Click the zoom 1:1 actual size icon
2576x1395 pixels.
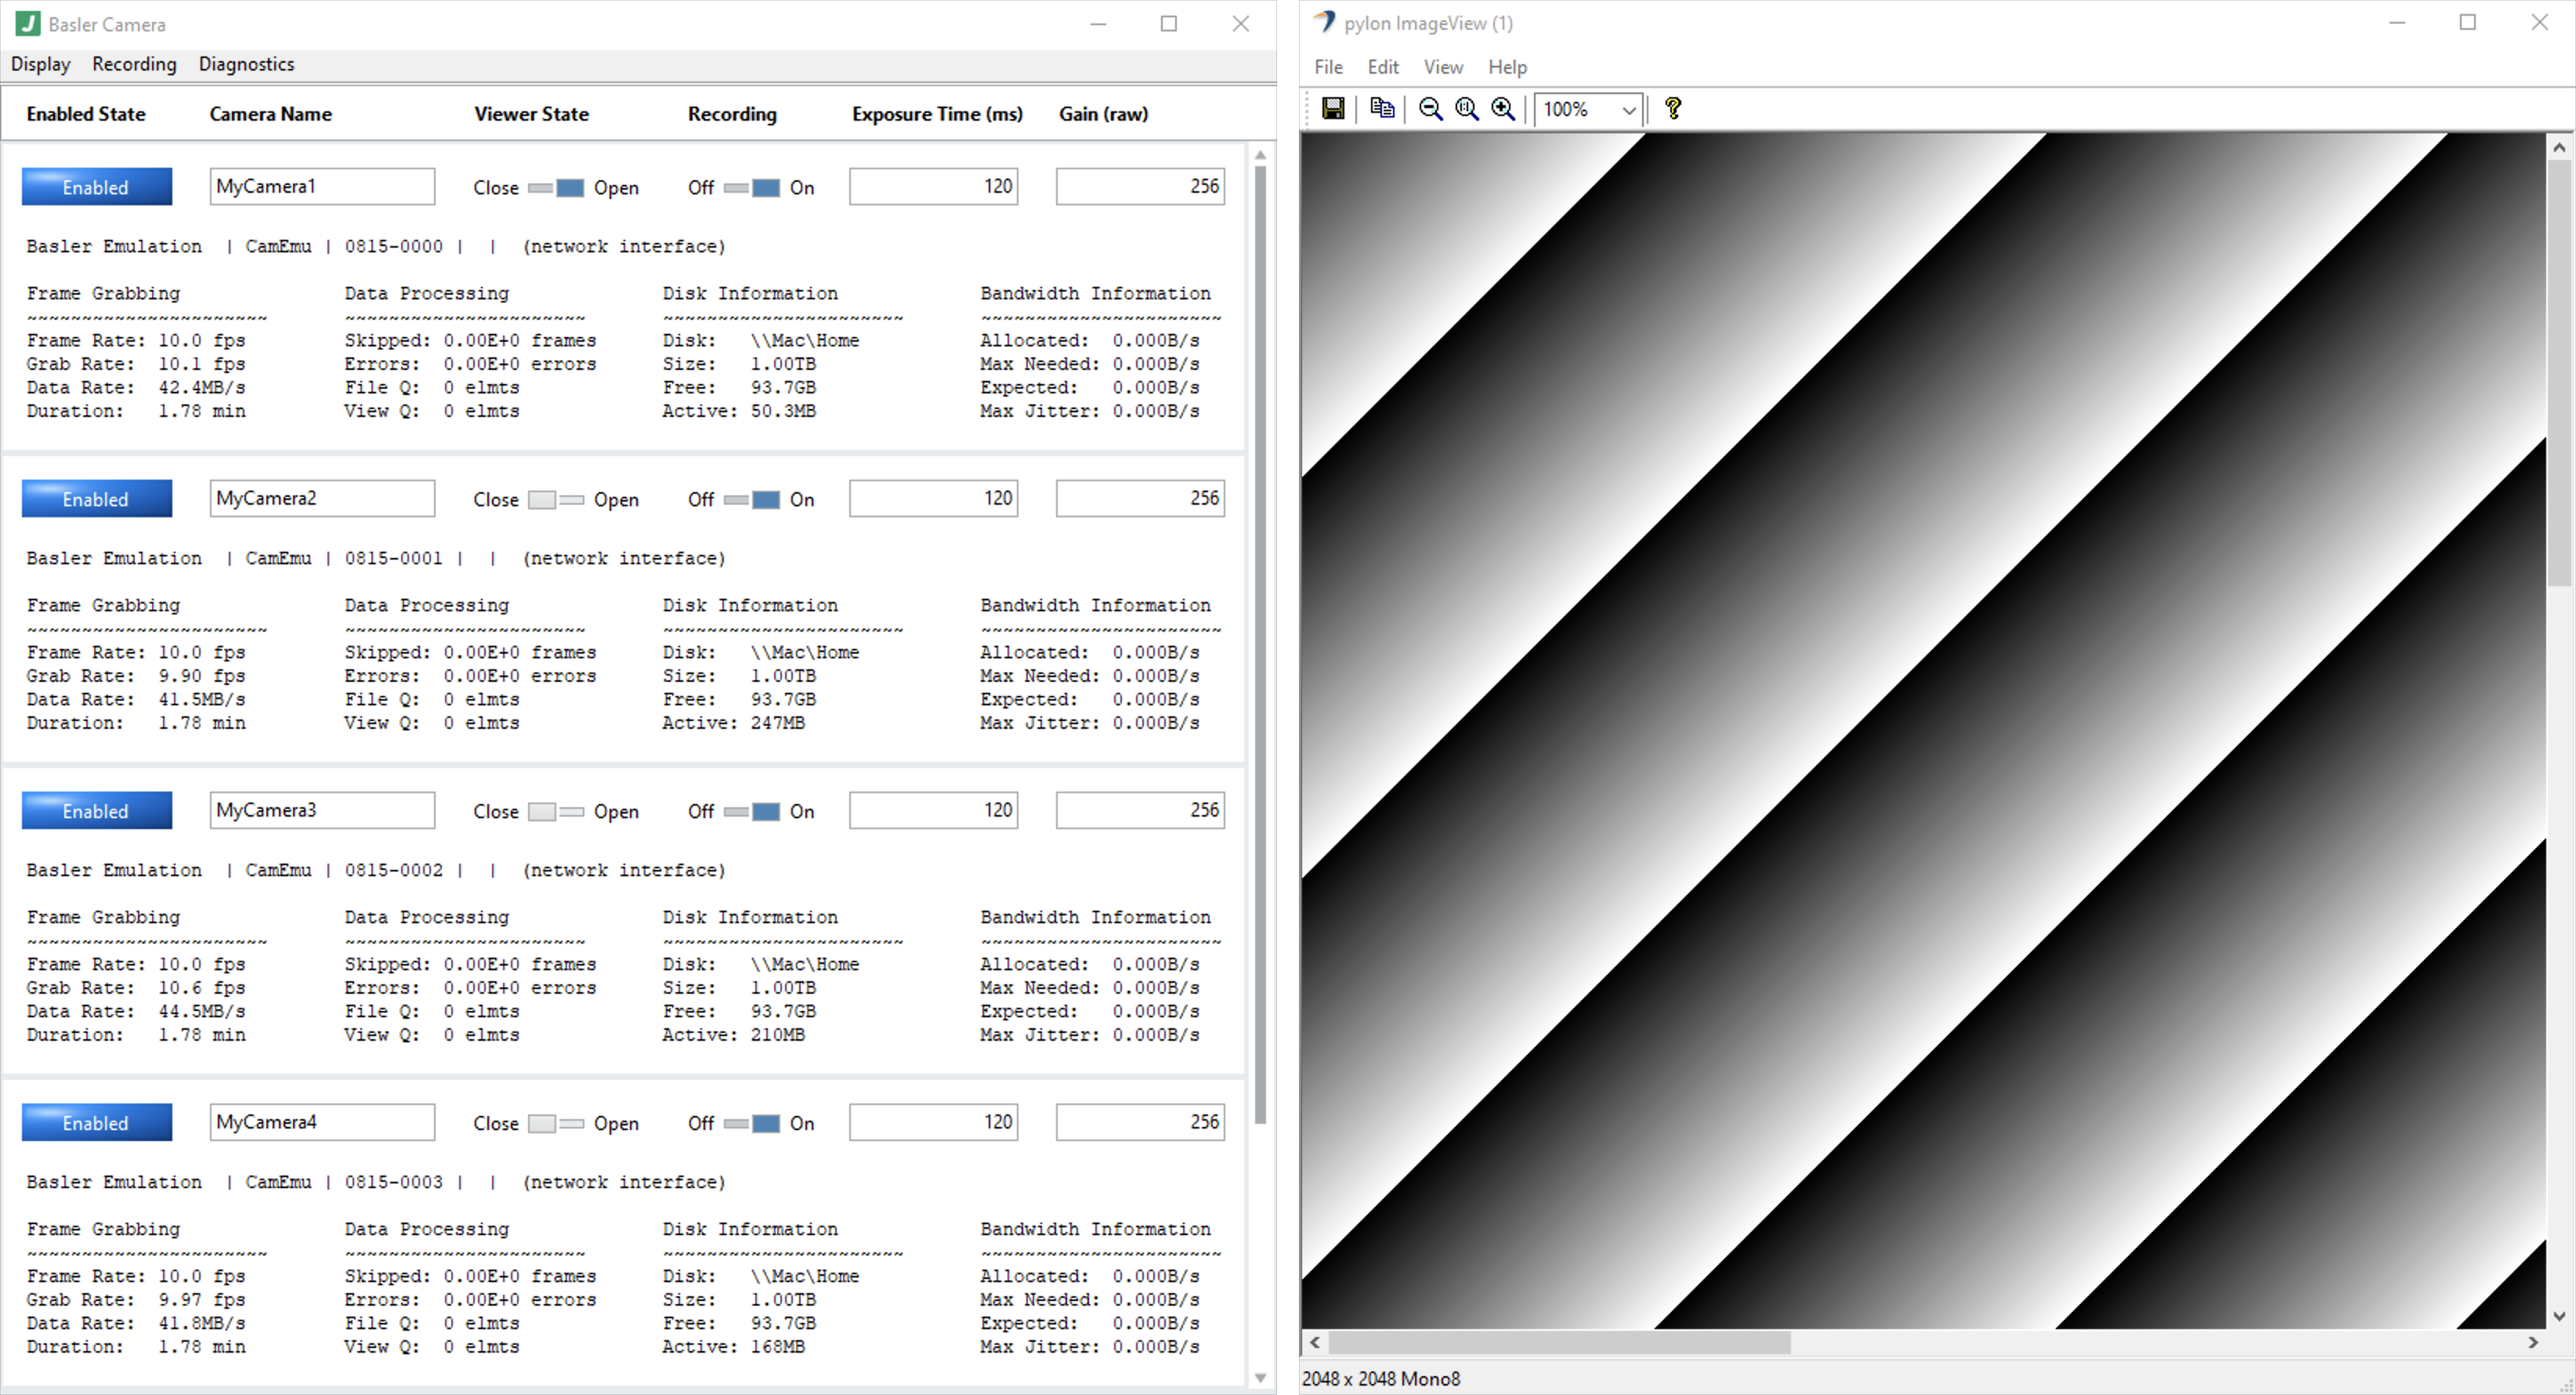coord(1467,109)
